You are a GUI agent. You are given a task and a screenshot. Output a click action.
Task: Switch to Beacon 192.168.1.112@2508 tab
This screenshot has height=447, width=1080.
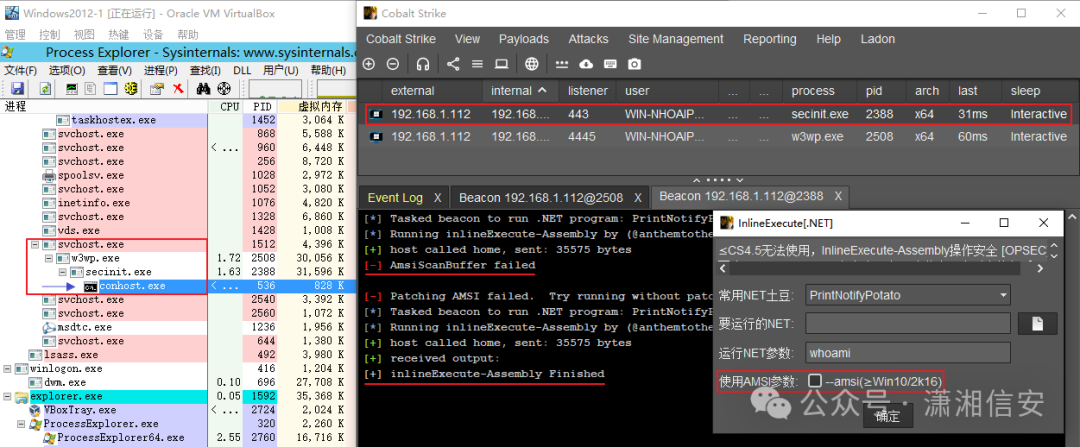[x=541, y=198]
